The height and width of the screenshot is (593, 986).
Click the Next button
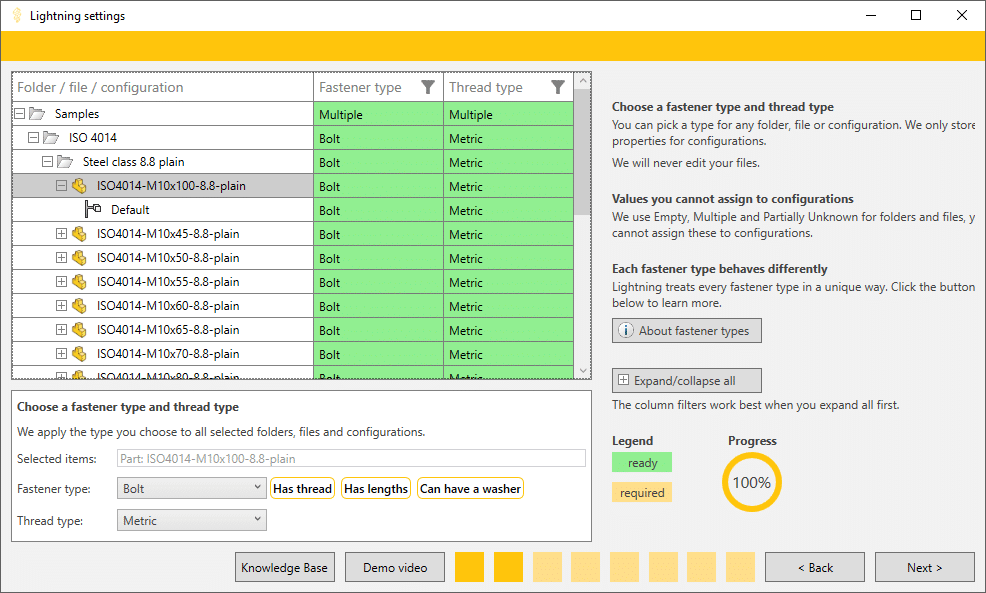pos(924,567)
